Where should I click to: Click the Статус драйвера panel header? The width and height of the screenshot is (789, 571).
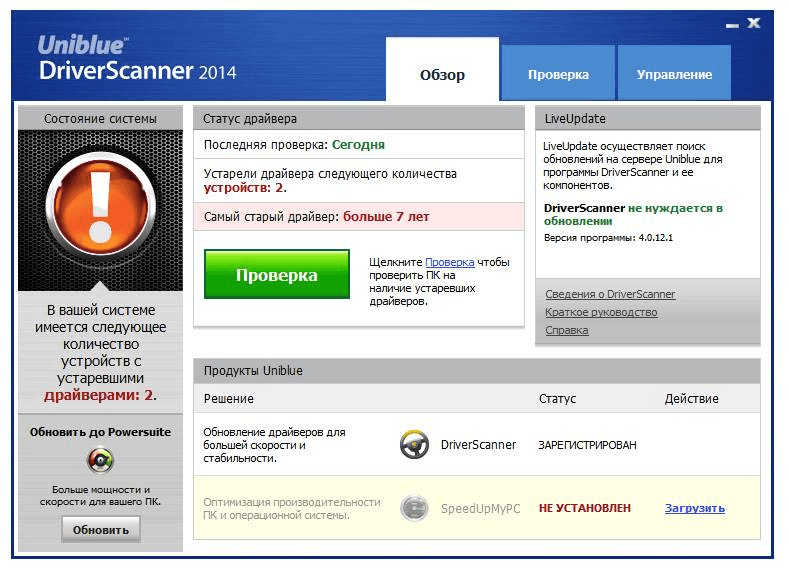(x=359, y=118)
